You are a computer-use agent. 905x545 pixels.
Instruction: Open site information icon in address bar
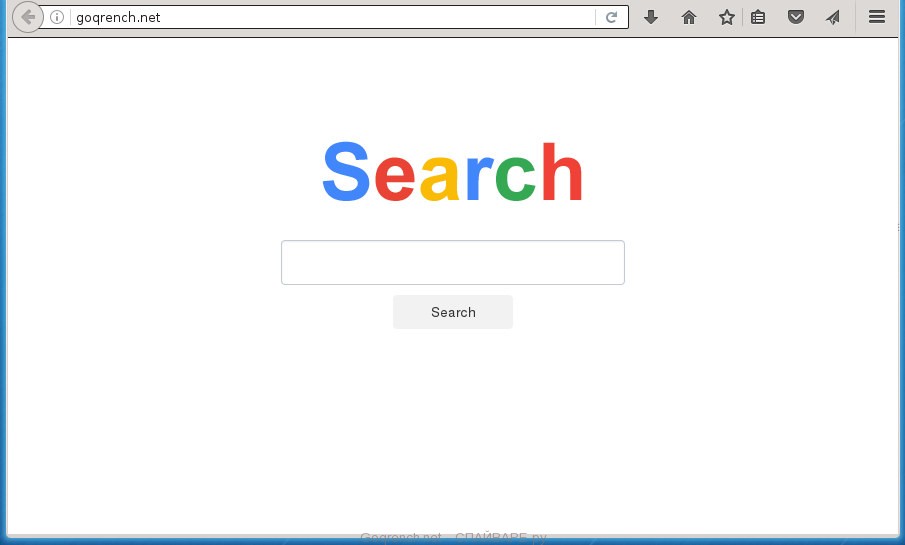tap(57, 17)
